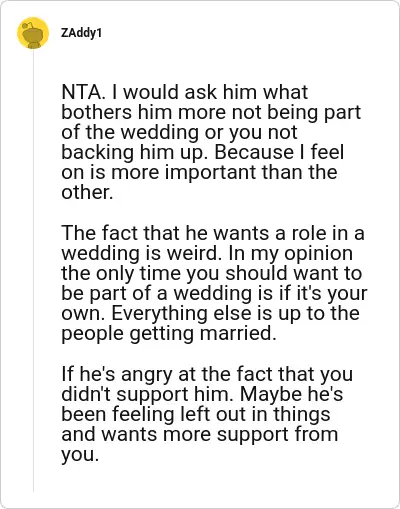Click the line 'on is more important than the'
The image size is (400, 509).
199,172
